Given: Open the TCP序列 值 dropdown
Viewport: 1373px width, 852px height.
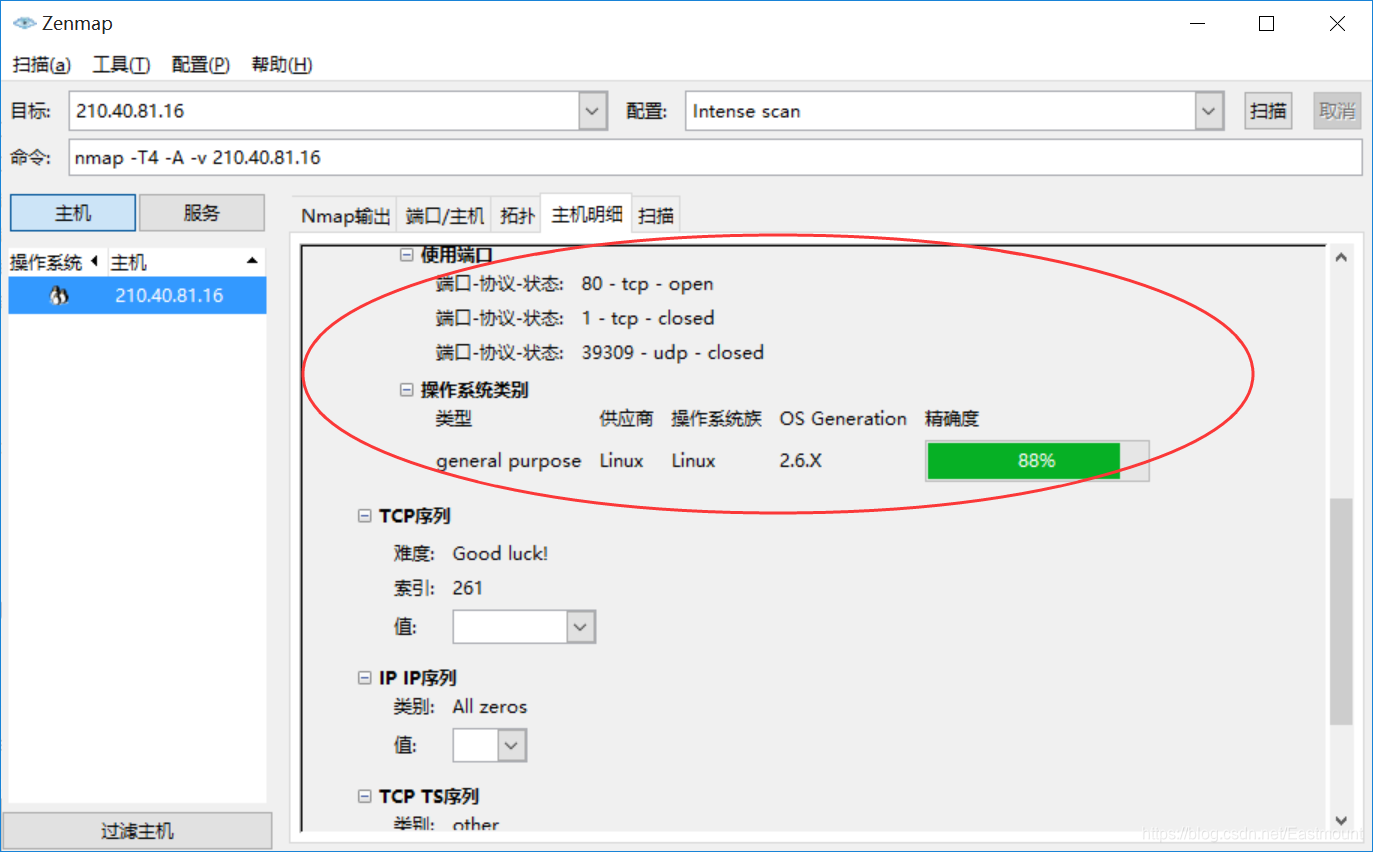Looking at the screenshot, I should (582, 627).
